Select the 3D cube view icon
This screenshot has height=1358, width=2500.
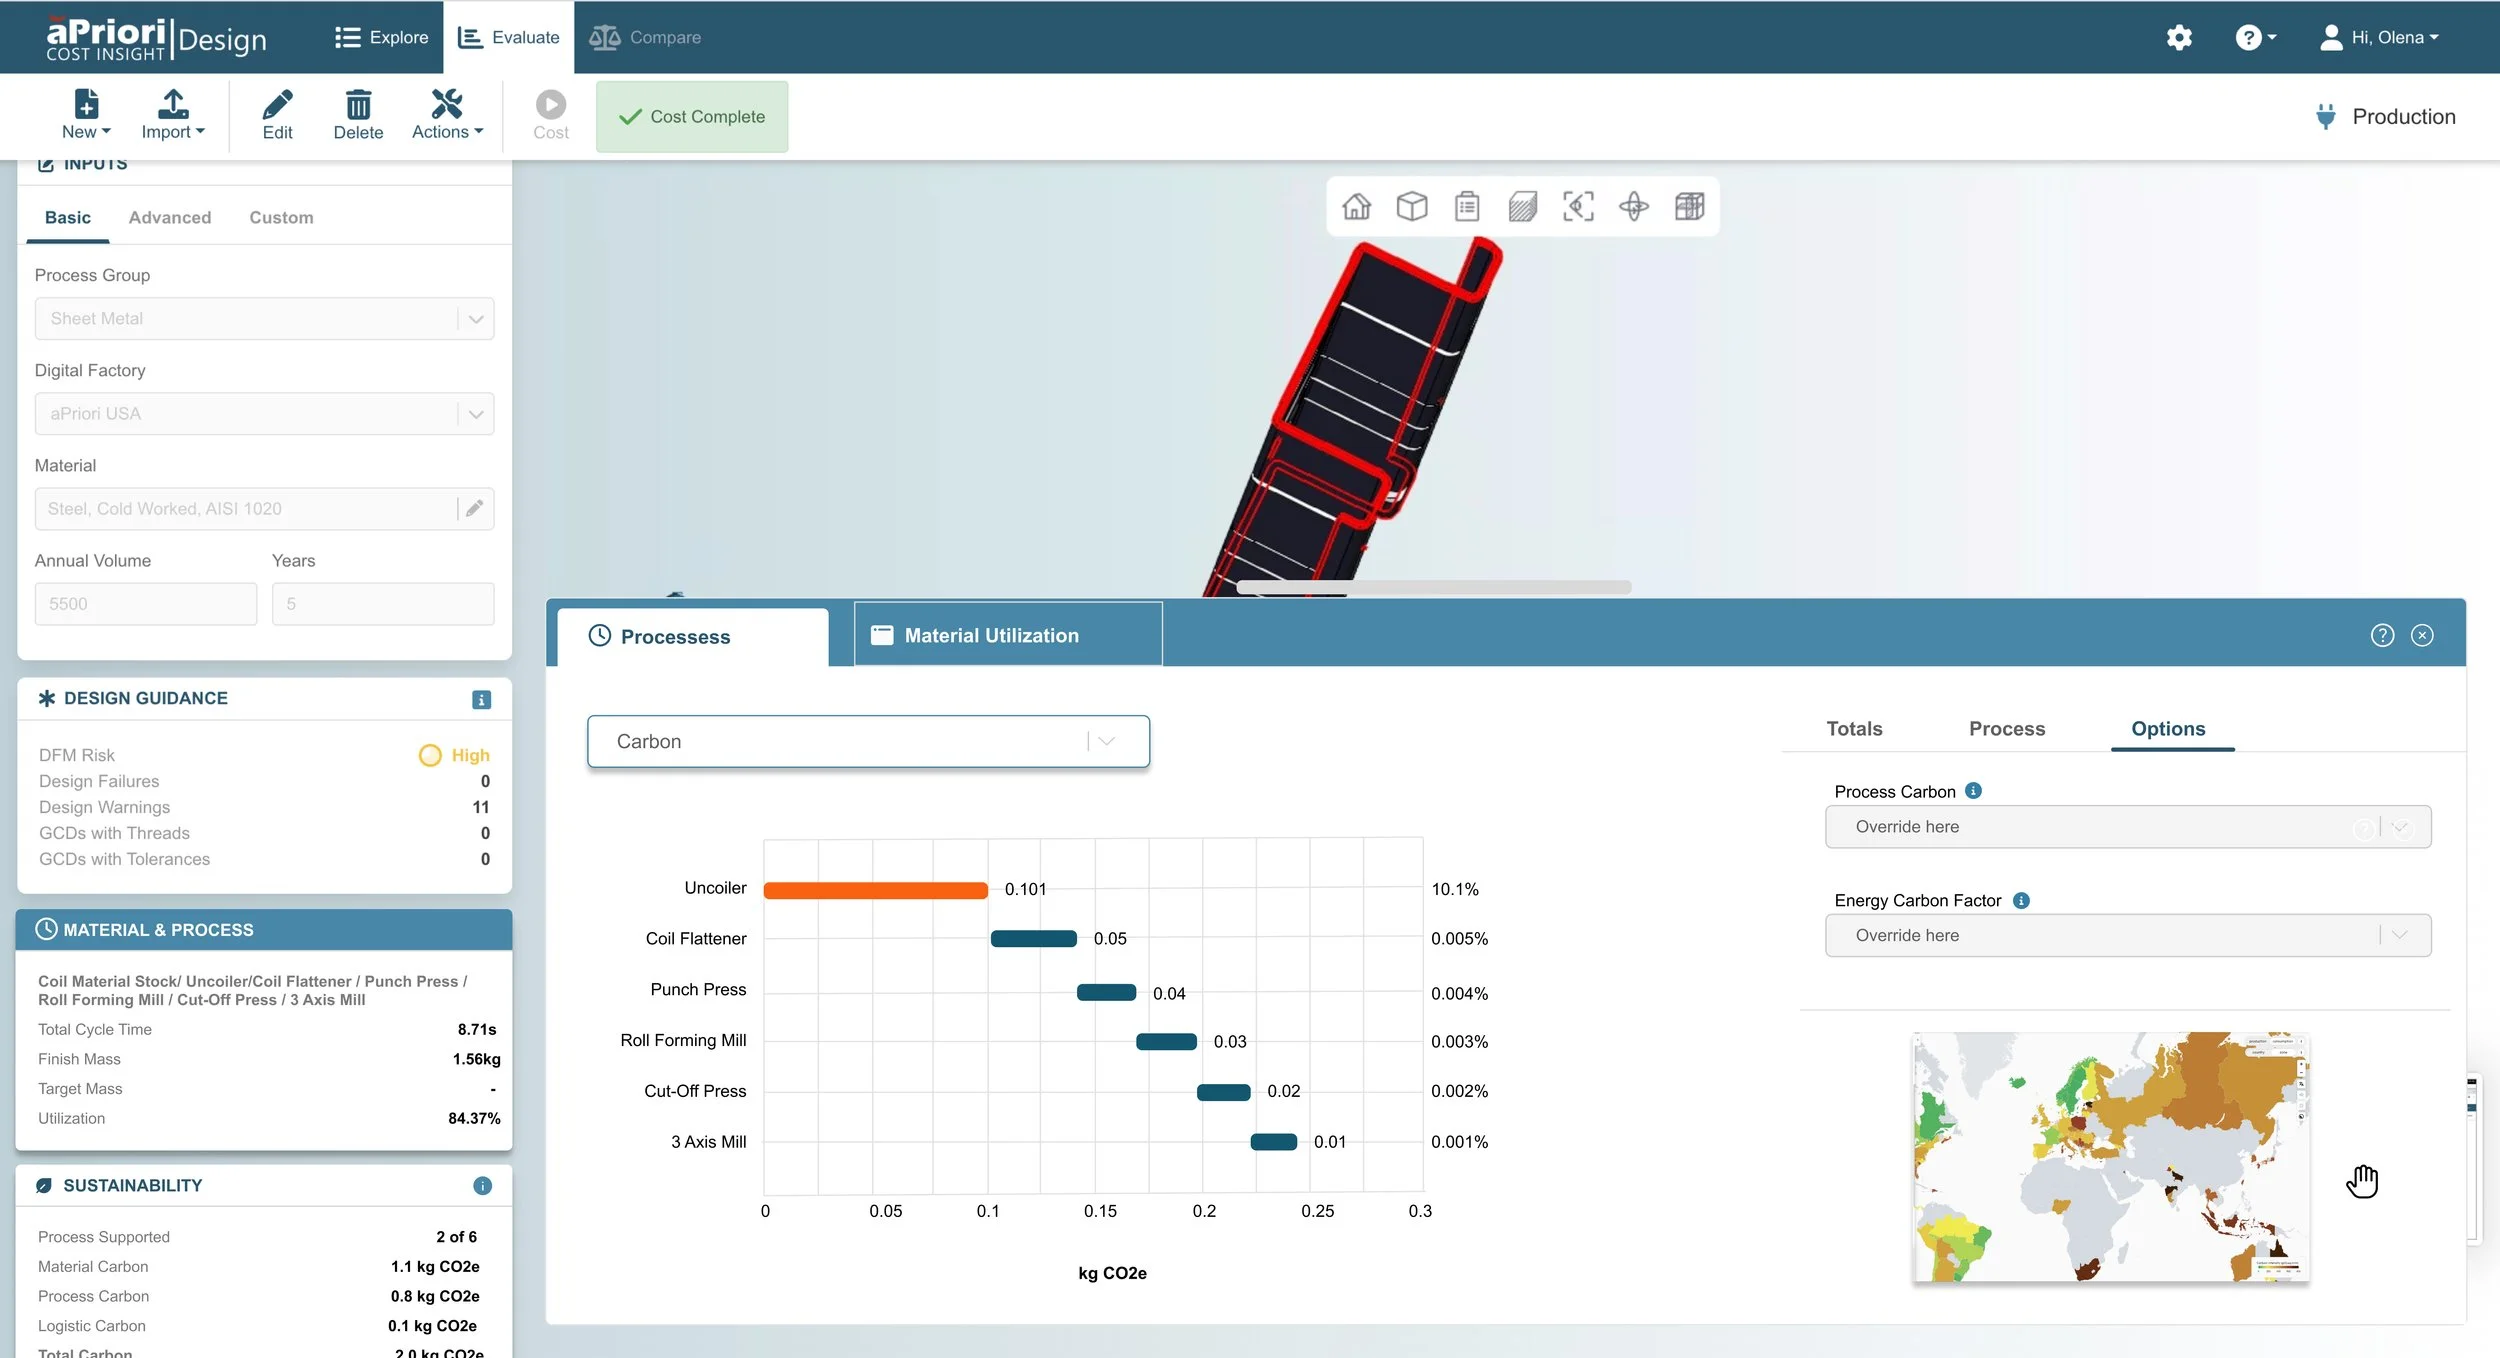1412,206
